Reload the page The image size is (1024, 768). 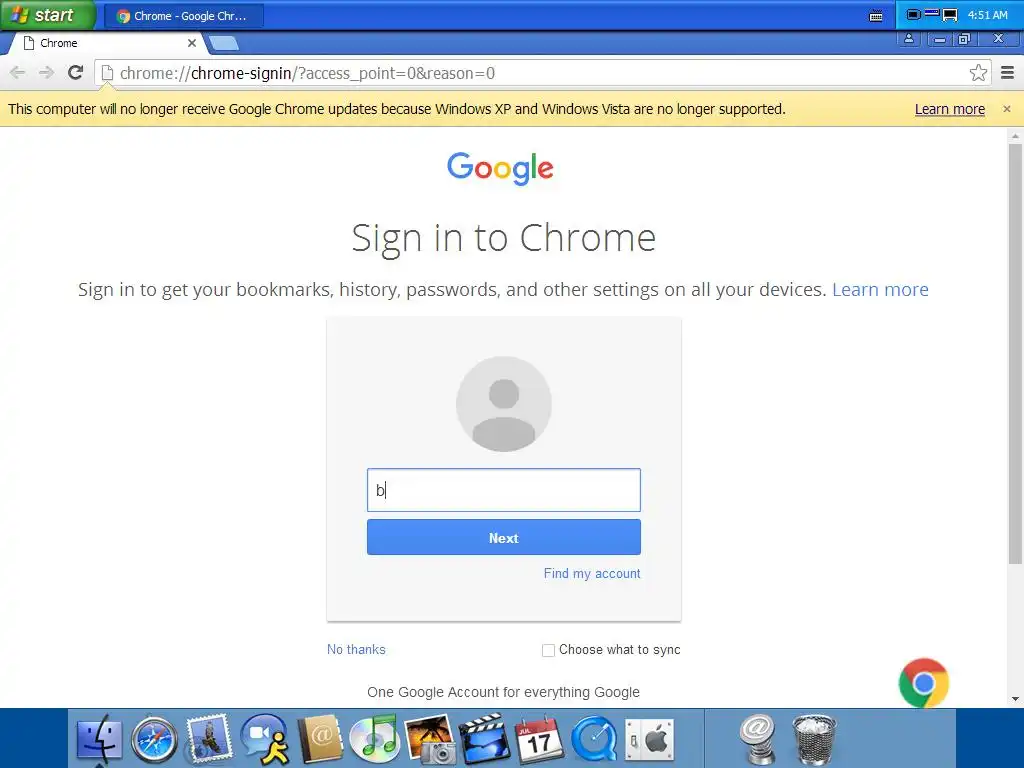pos(76,72)
